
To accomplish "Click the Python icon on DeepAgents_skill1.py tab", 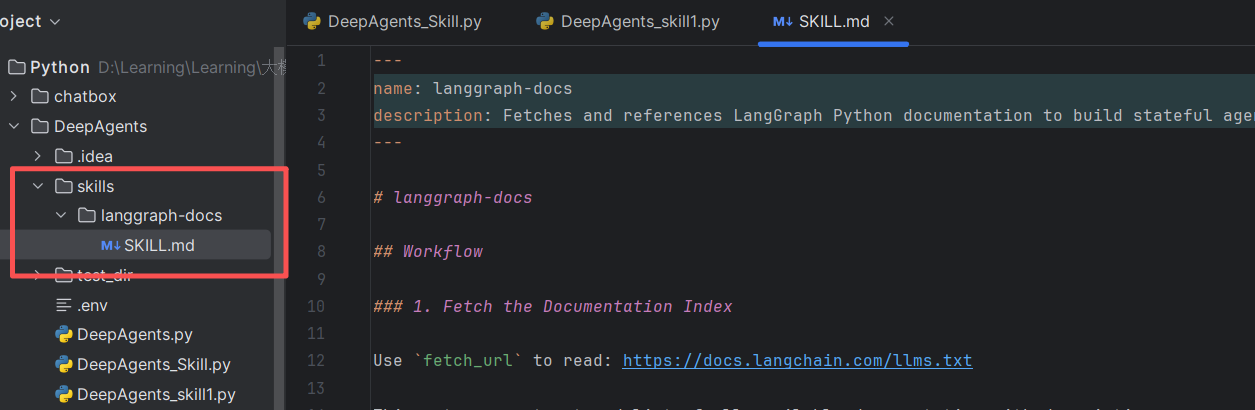I will pos(545,21).
